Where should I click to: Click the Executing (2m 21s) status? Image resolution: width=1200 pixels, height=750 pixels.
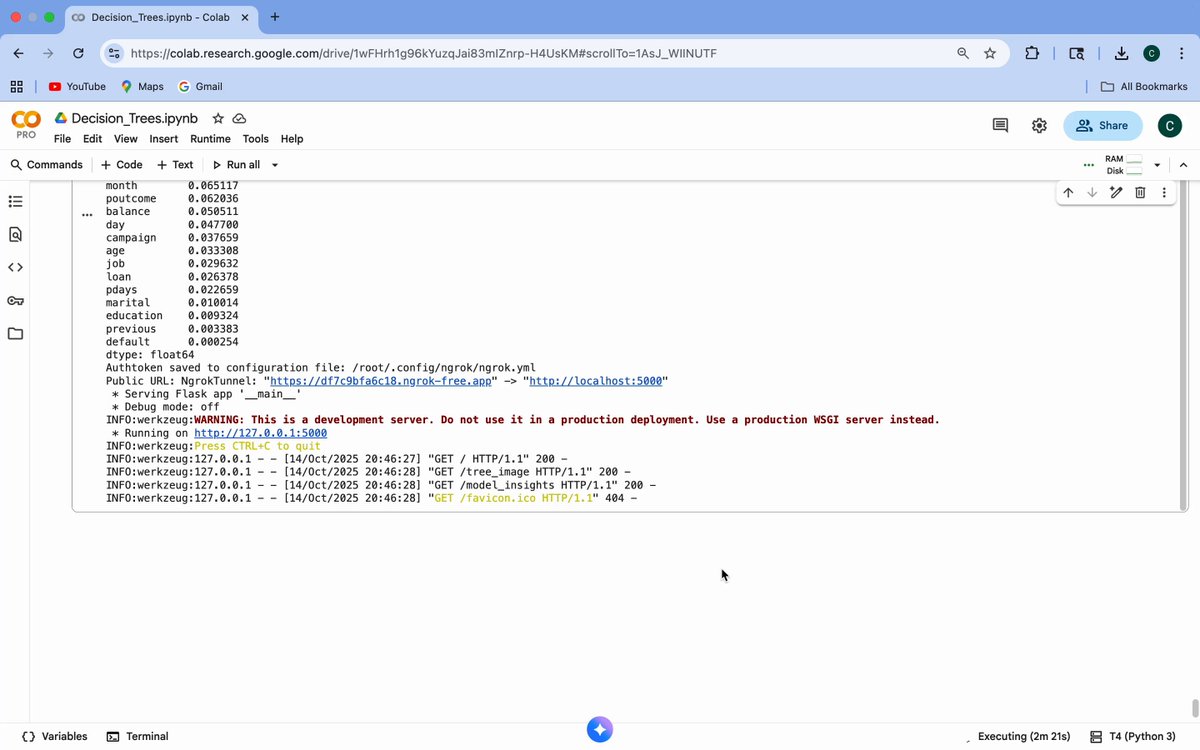click(x=1024, y=736)
